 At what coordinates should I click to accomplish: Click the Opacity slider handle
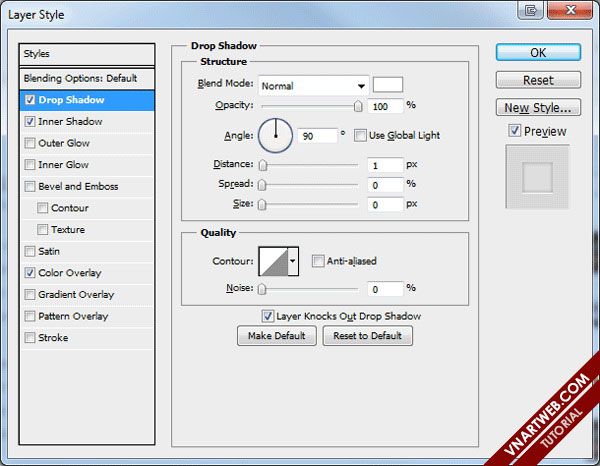pyautogui.click(x=357, y=106)
